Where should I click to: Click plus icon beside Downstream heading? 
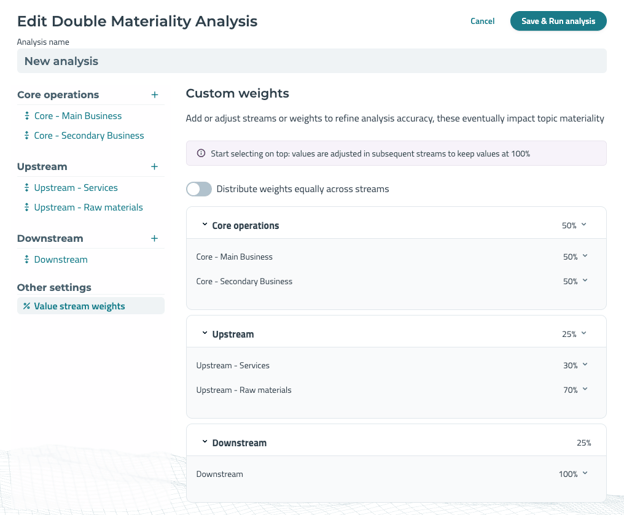coord(155,239)
